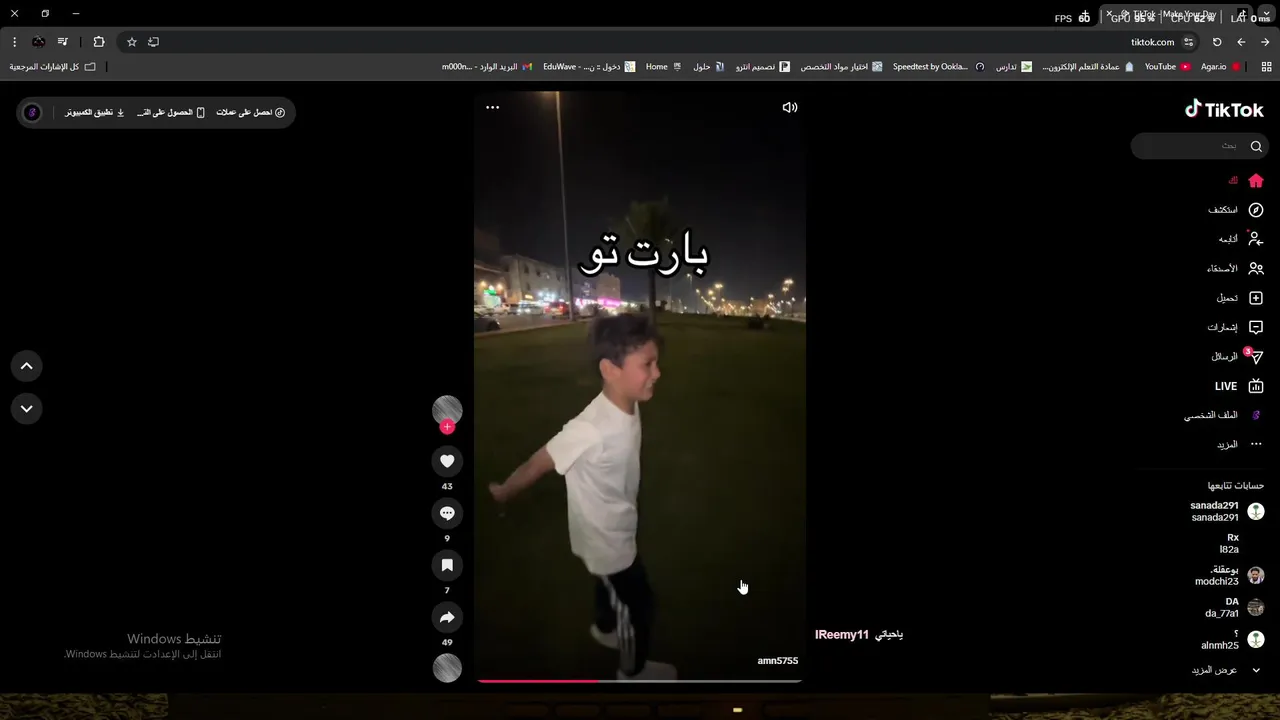Open the media control icon in the browser toolbar

point(63,42)
